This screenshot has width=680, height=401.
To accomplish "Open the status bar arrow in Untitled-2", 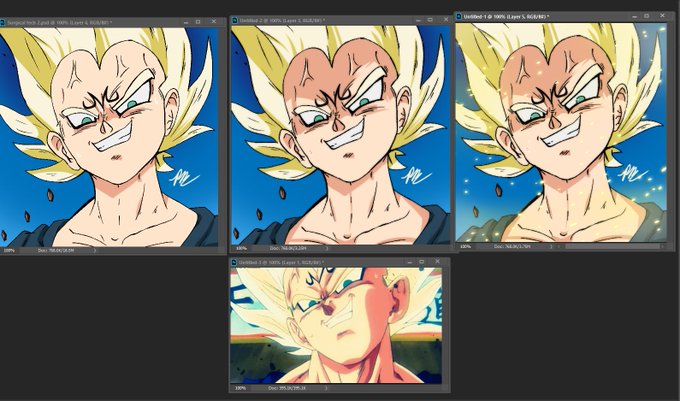I will (327, 248).
